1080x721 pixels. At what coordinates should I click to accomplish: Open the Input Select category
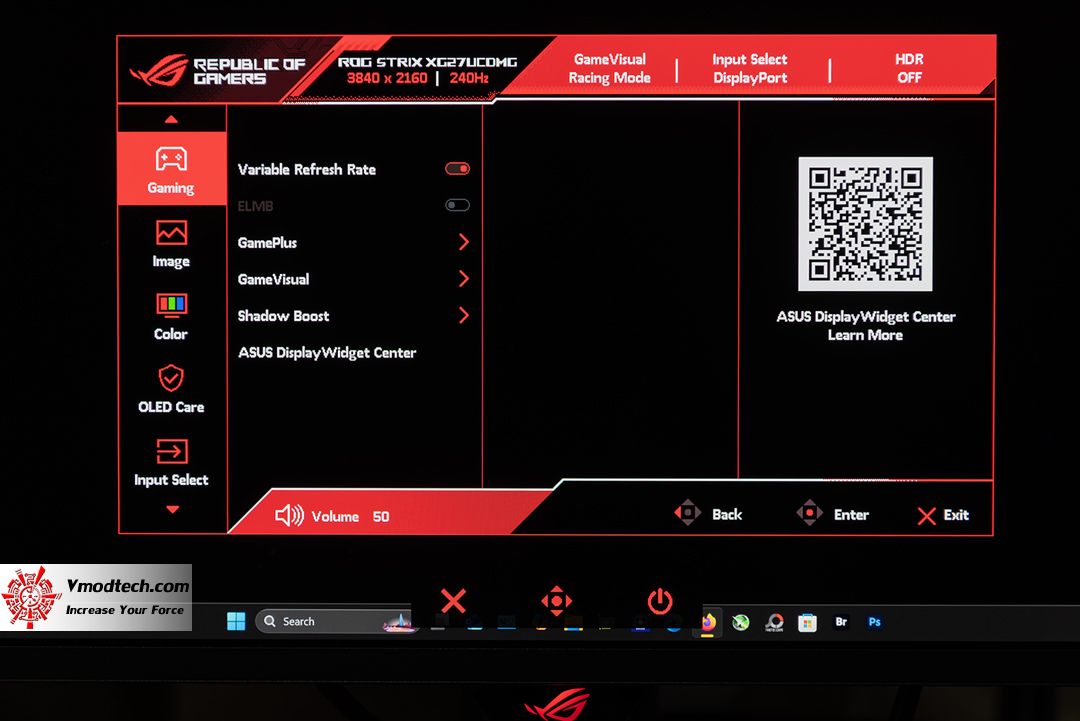(x=171, y=463)
